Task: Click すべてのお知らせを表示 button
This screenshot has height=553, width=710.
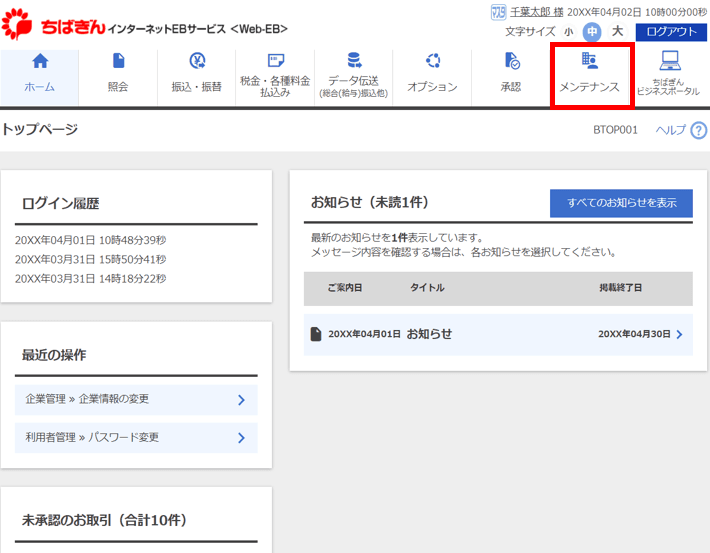Action: (x=621, y=203)
